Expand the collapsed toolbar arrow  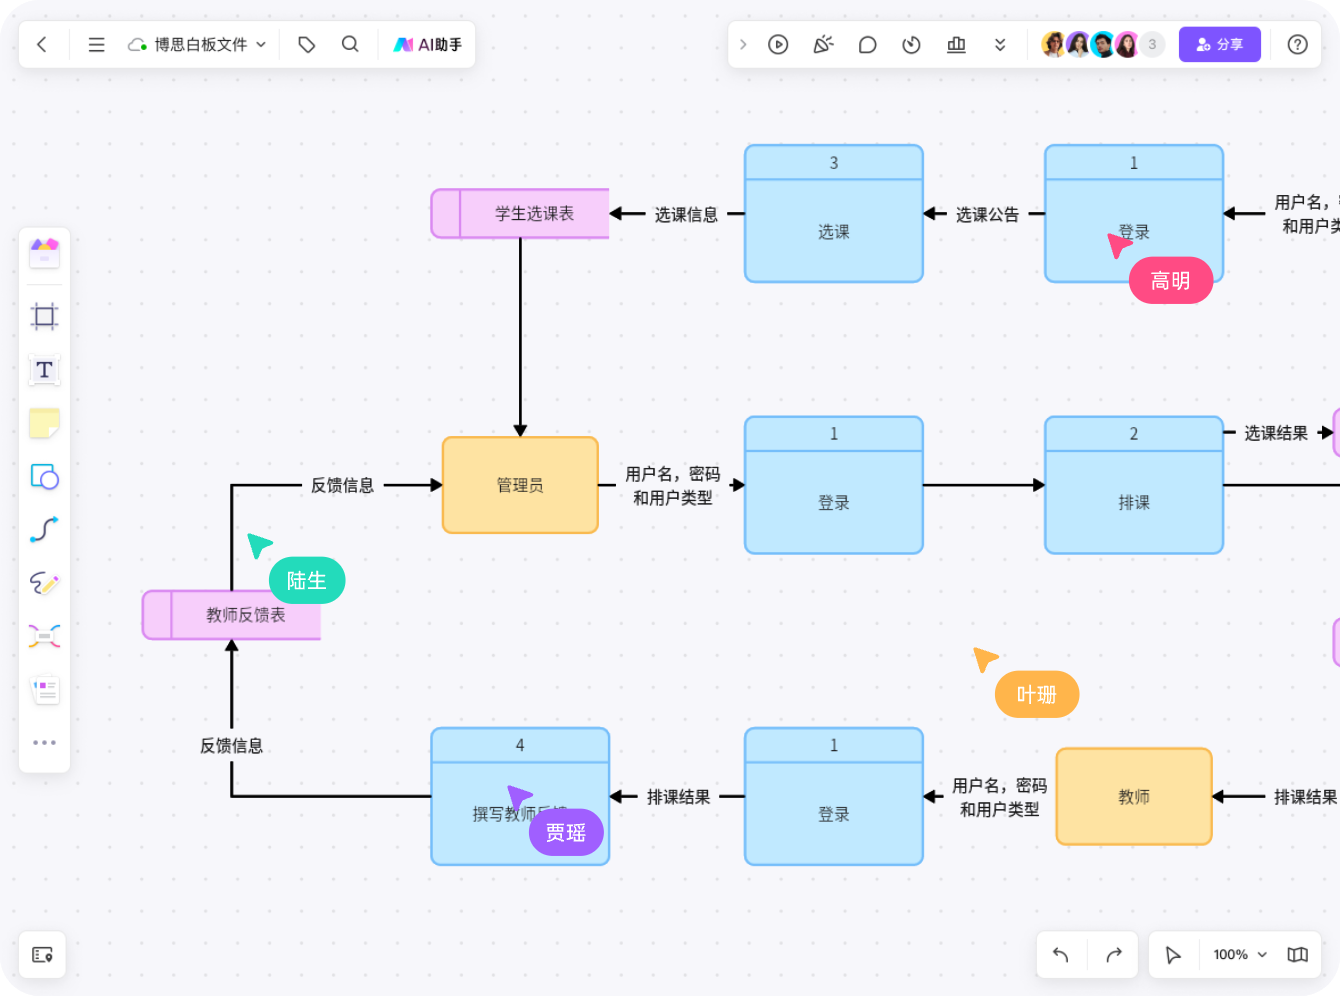(x=743, y=44)
